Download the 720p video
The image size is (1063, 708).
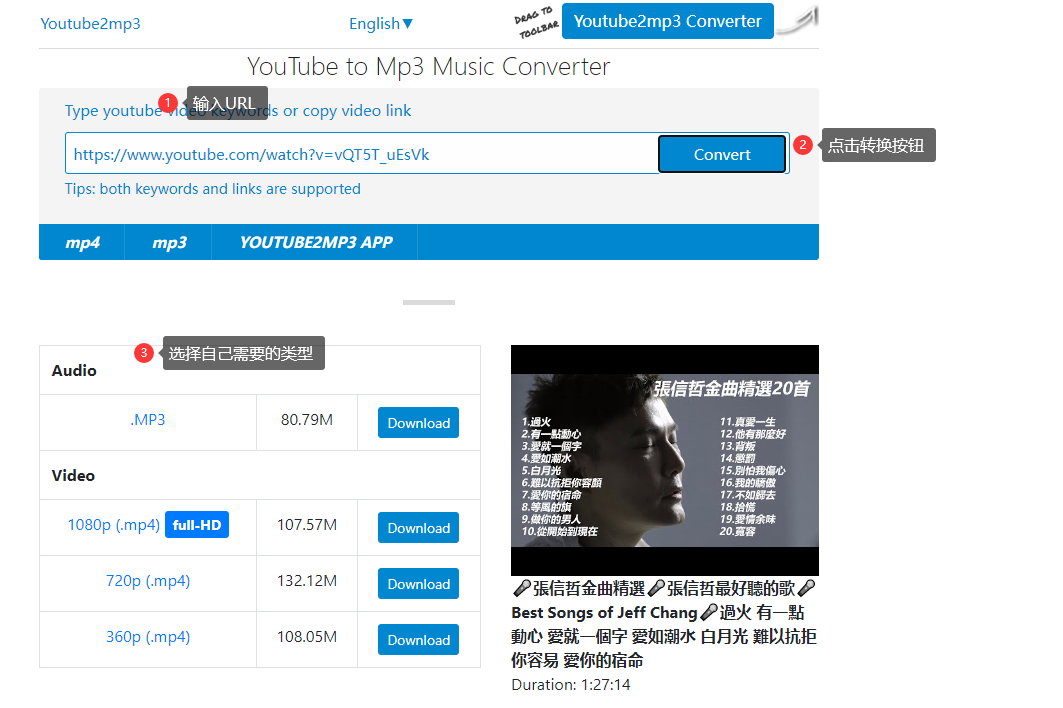click(418, 584)
